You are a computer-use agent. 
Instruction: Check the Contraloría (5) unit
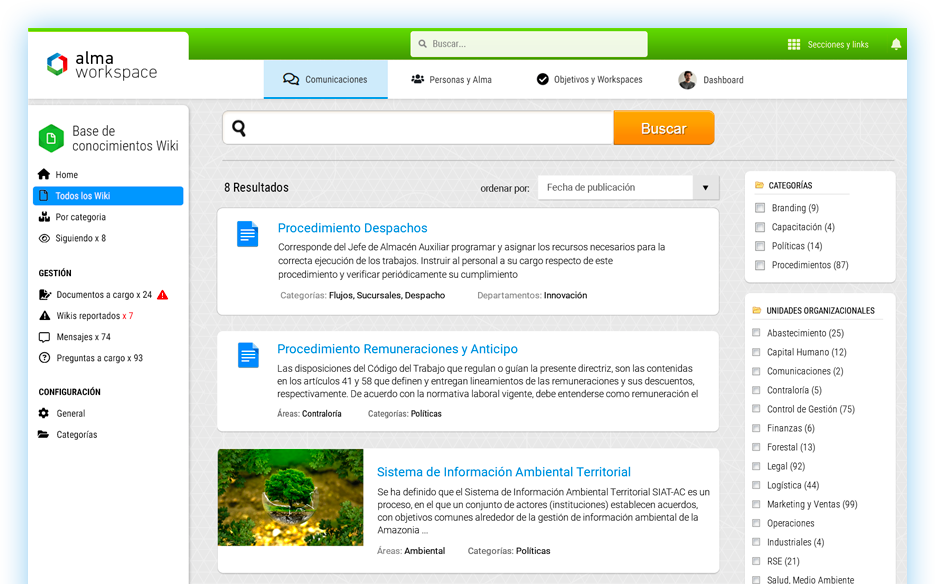click(x=756, y=390)
